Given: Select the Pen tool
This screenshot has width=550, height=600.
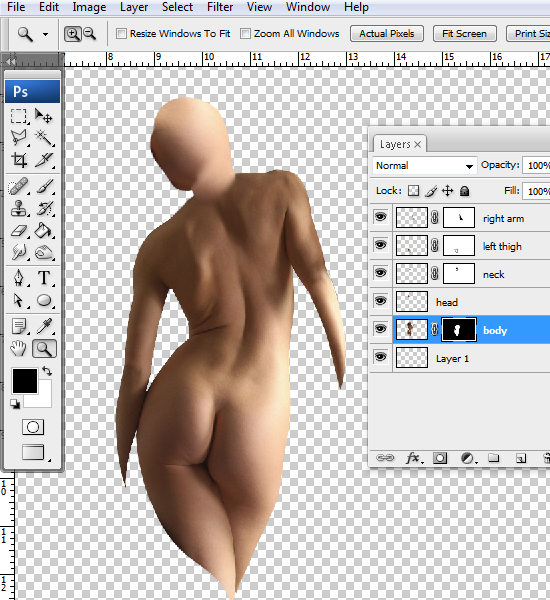Looking at the screenshot, I should (x=19, y=278).
